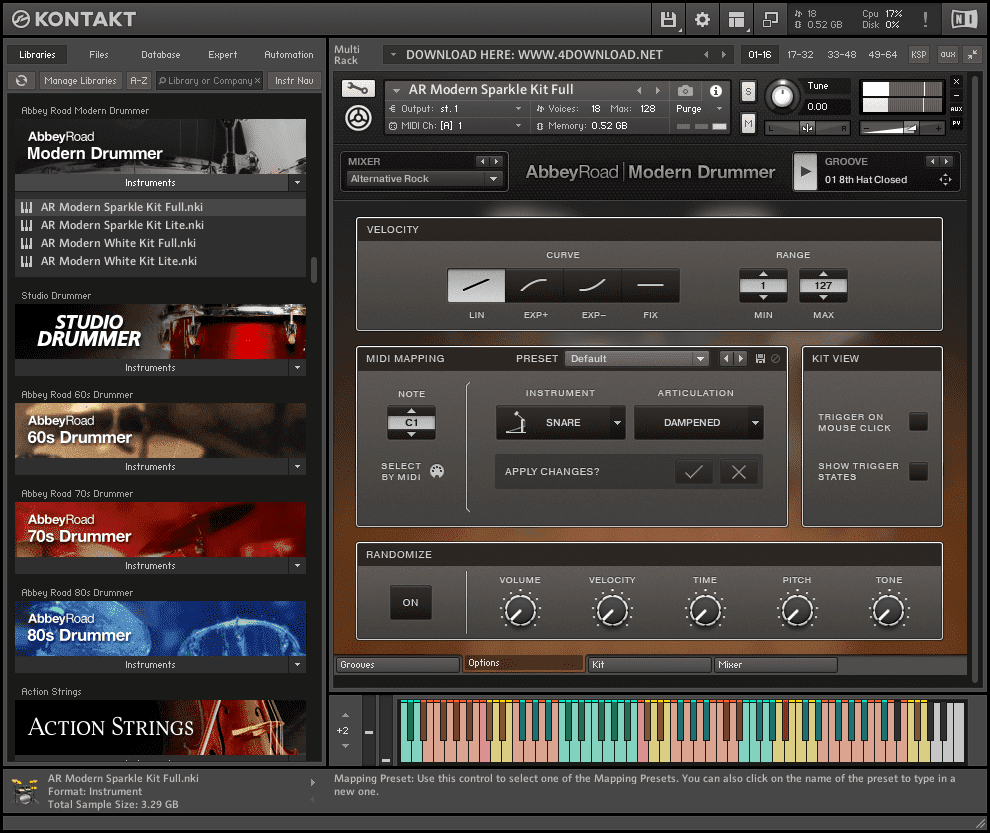The height and width of the screenshot is (833, 990).
Task: Toggle AUX button in instrument header
Action: tap(957, 109)
